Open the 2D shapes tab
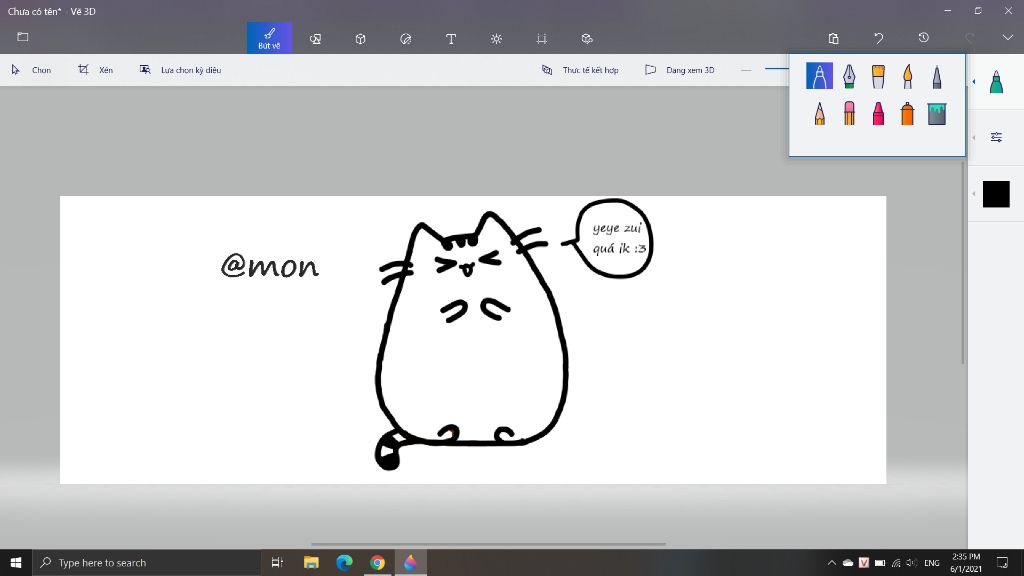This screenshot has width=1024, height=576. (315, 39)
